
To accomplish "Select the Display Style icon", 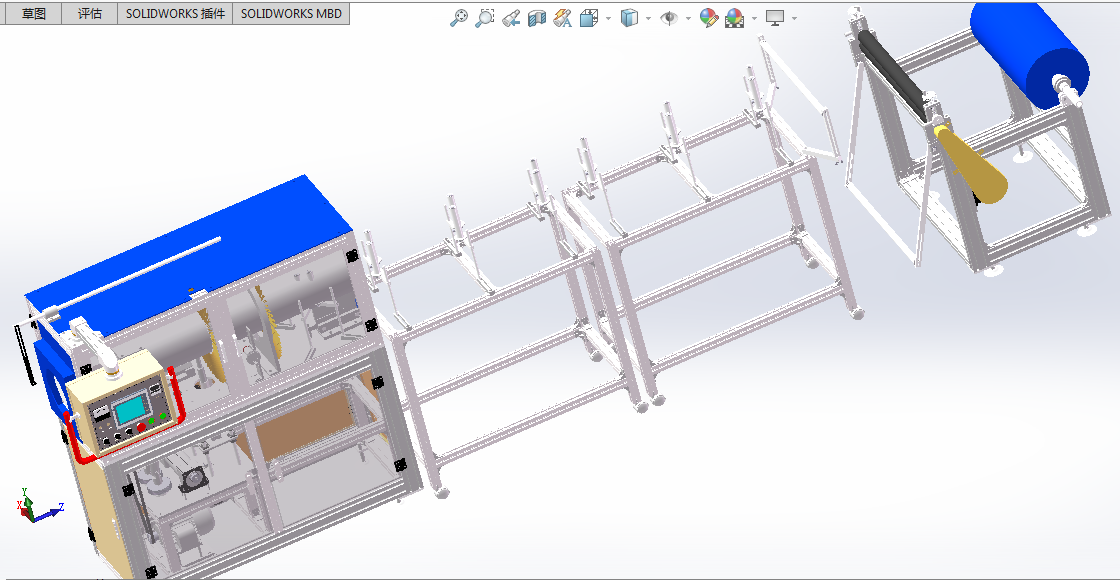I will pos(627,17).
